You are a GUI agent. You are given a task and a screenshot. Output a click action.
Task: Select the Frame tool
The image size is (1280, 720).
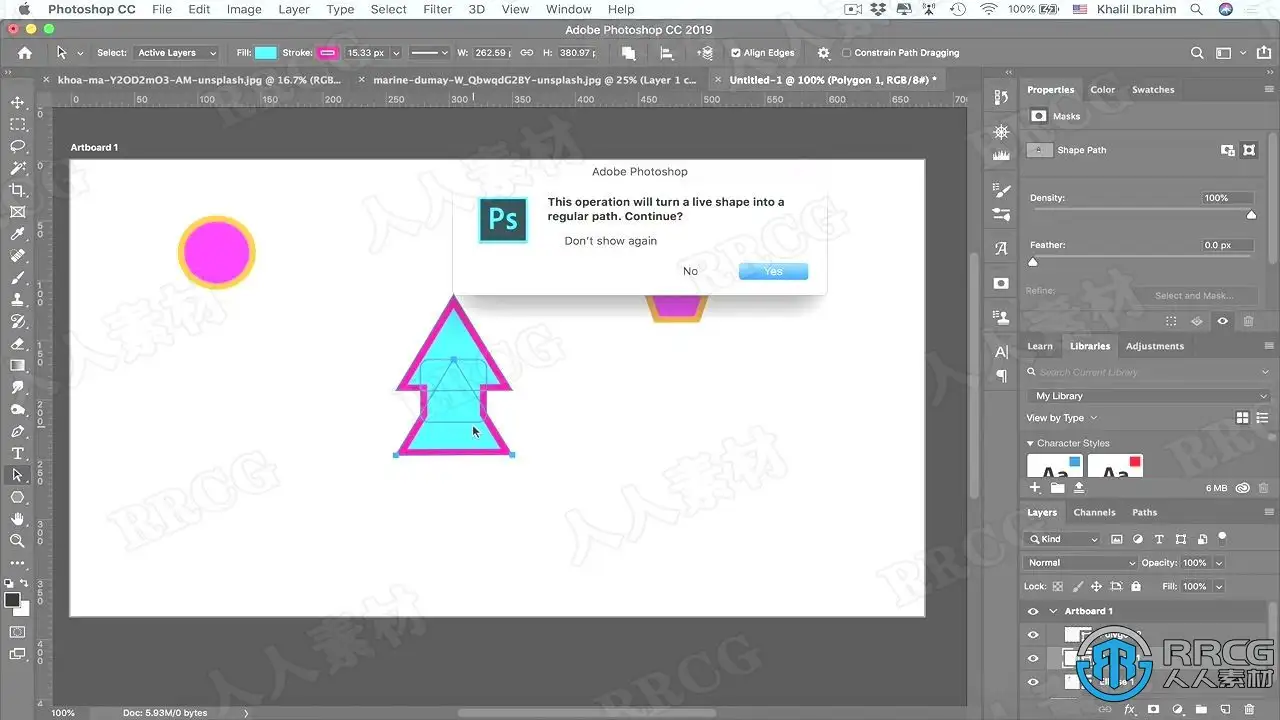click(x=17, y=212)
